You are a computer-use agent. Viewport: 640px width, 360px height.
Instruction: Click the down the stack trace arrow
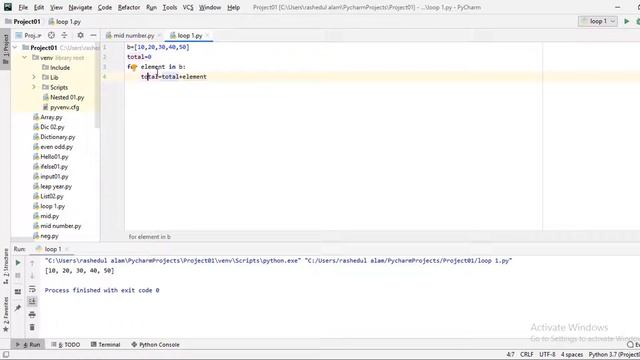pyautogui.click(x=32, y=276)
